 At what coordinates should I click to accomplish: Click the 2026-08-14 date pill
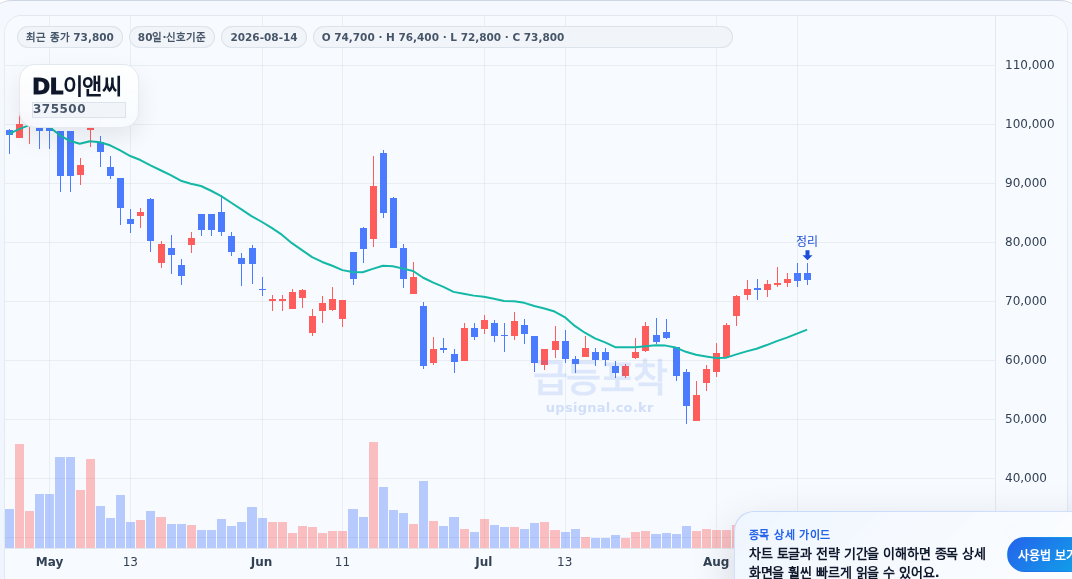(x=264, y=37)
